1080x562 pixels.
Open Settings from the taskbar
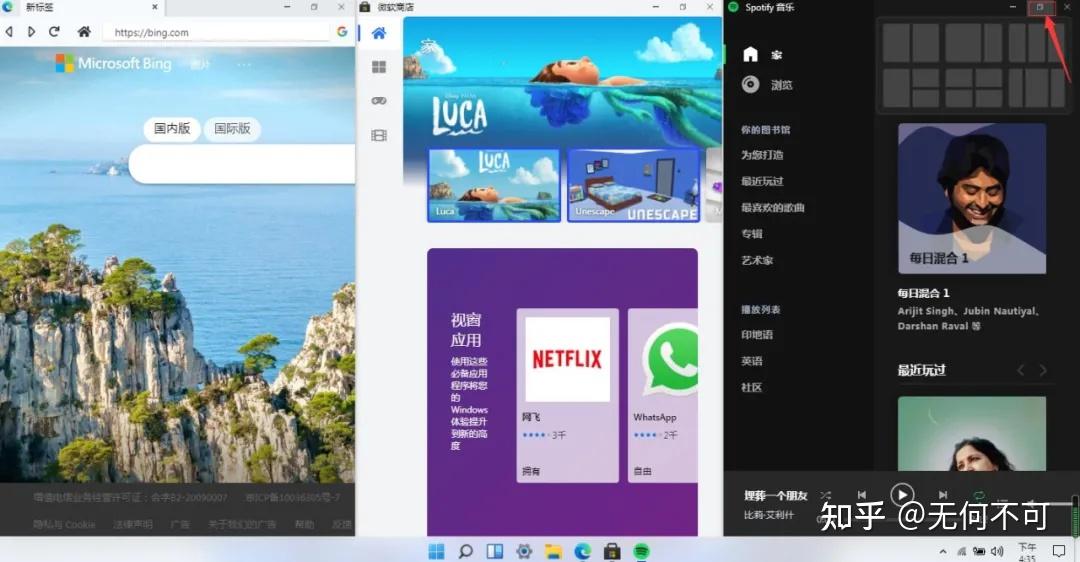524,551
